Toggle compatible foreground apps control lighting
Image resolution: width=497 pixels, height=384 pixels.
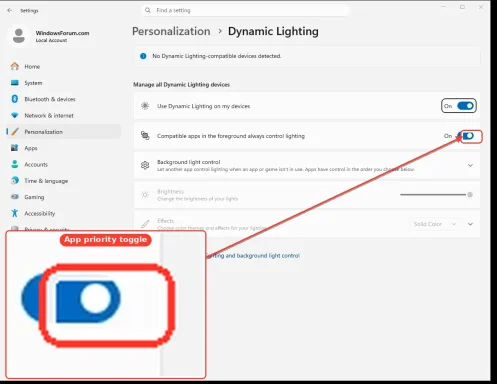[467, 136]
